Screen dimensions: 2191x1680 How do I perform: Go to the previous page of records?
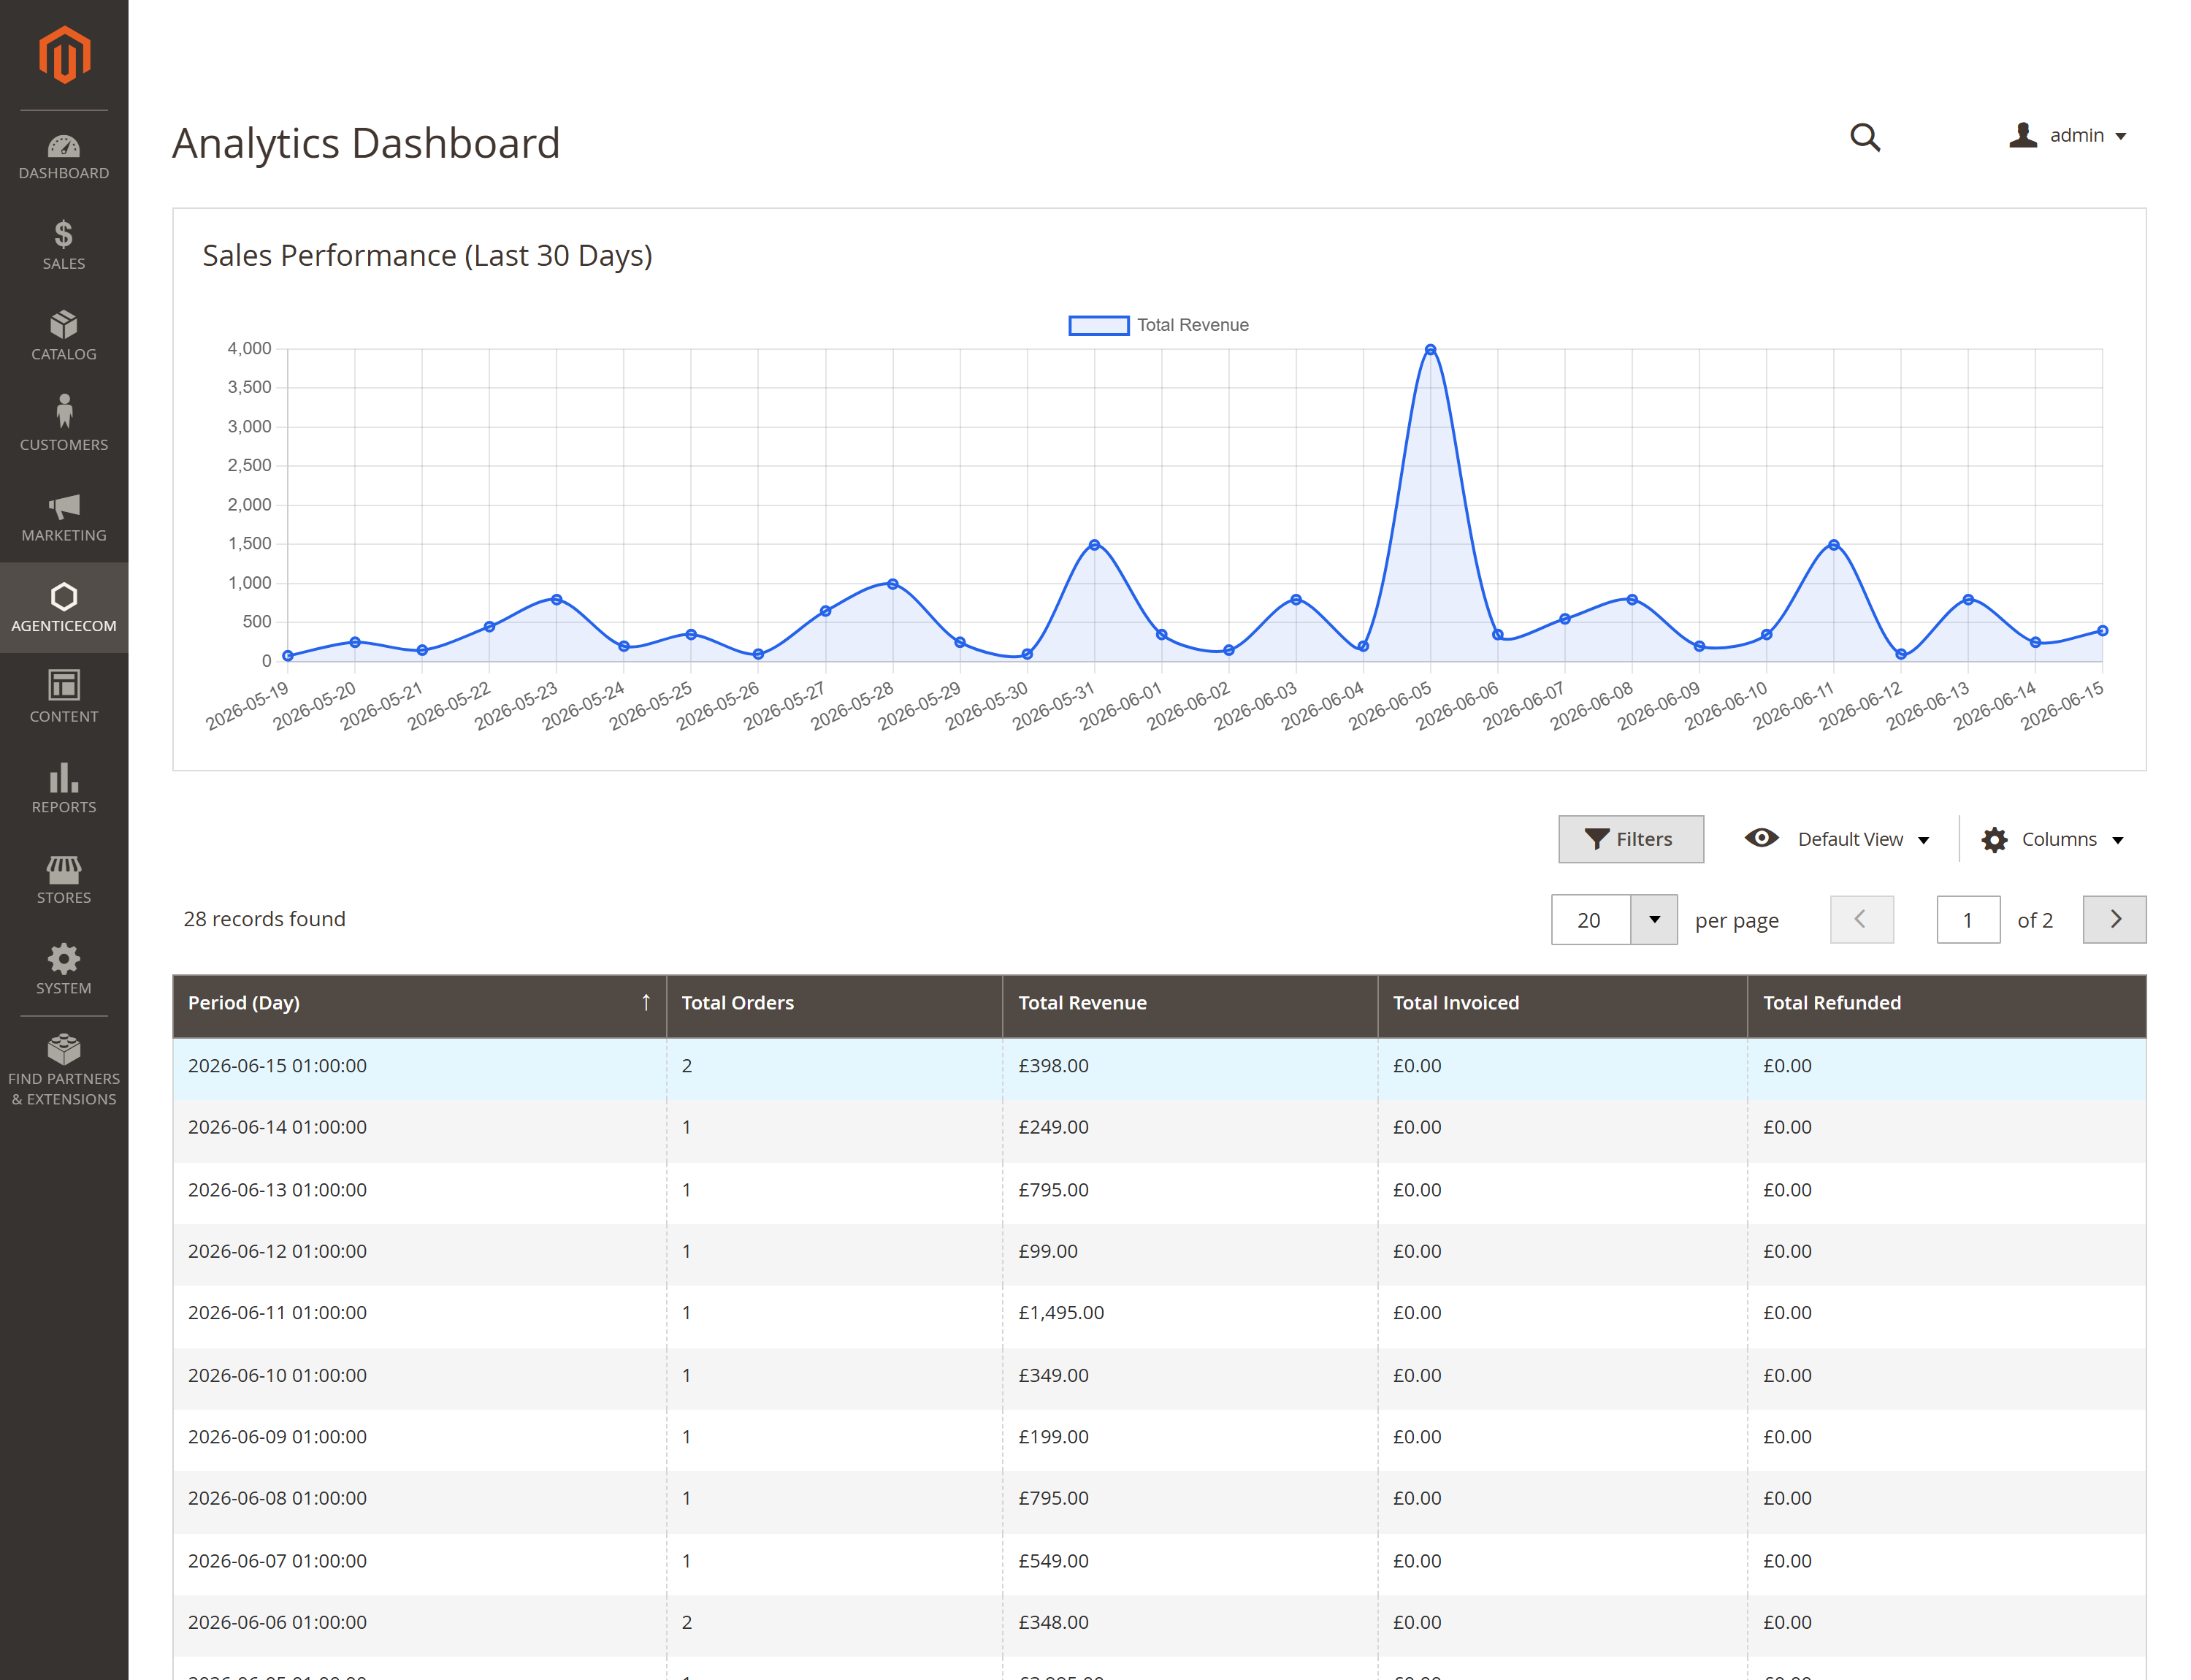[x=1861, y=919]
